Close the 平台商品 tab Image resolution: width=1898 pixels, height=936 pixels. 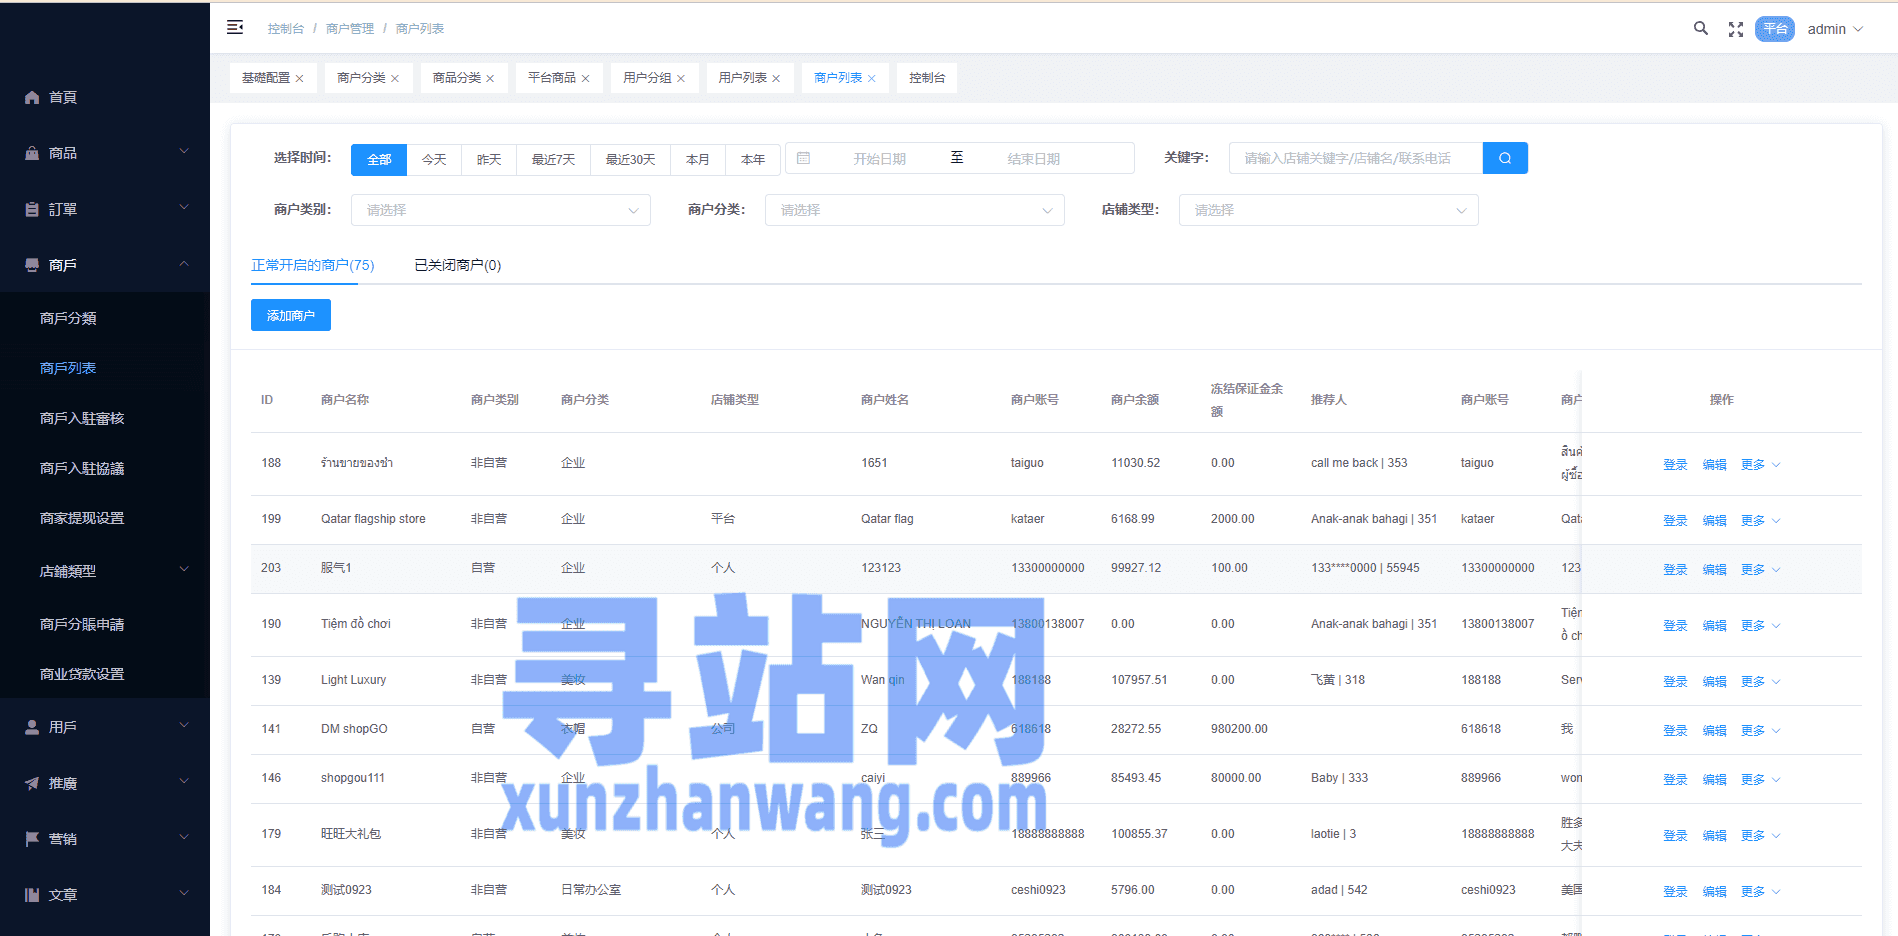[585, 78]
